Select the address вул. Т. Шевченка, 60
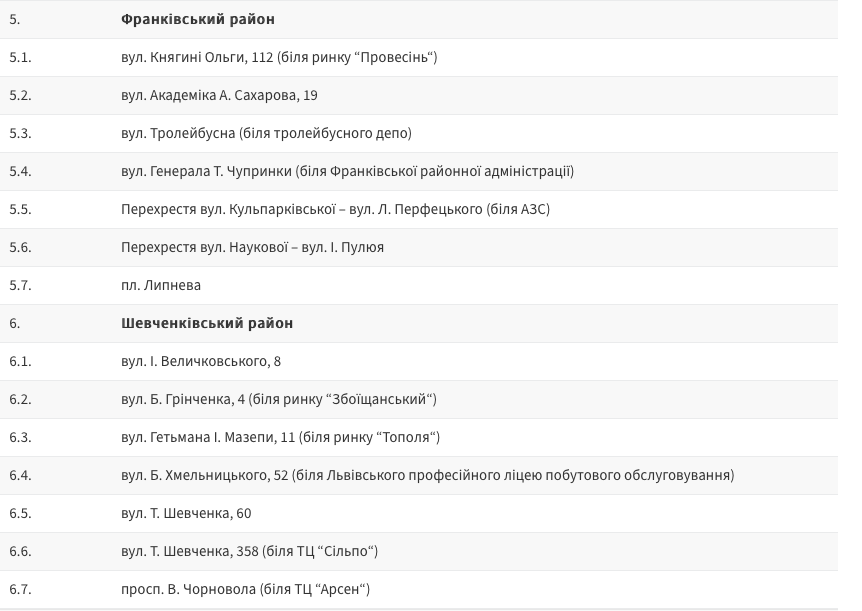Screen dimensions: 862x611 pyautogui.click(x=185, y=513)
